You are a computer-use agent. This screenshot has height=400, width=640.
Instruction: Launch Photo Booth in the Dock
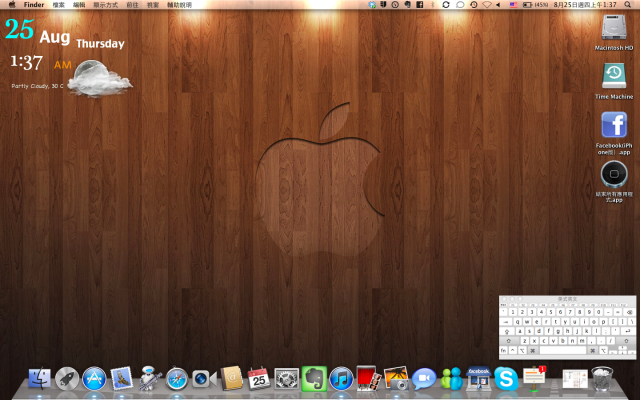coord(369,378)
